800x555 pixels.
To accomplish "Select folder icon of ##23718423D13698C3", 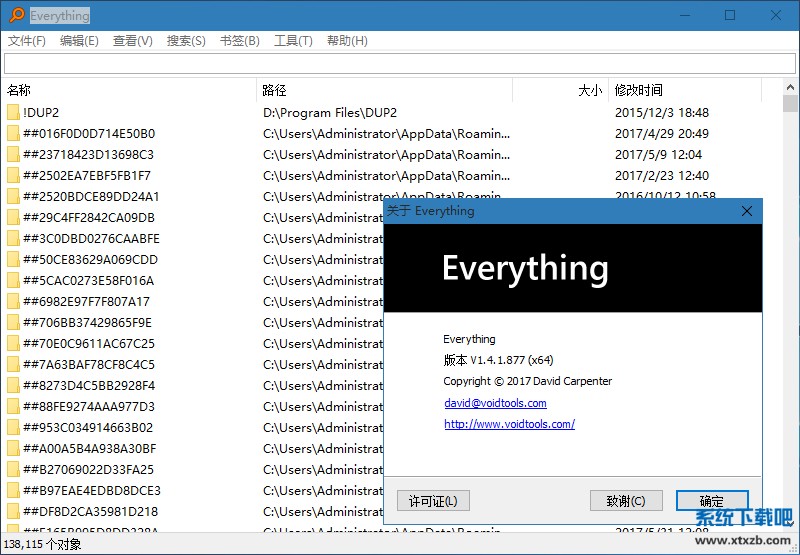I will [x=13, y=155].
